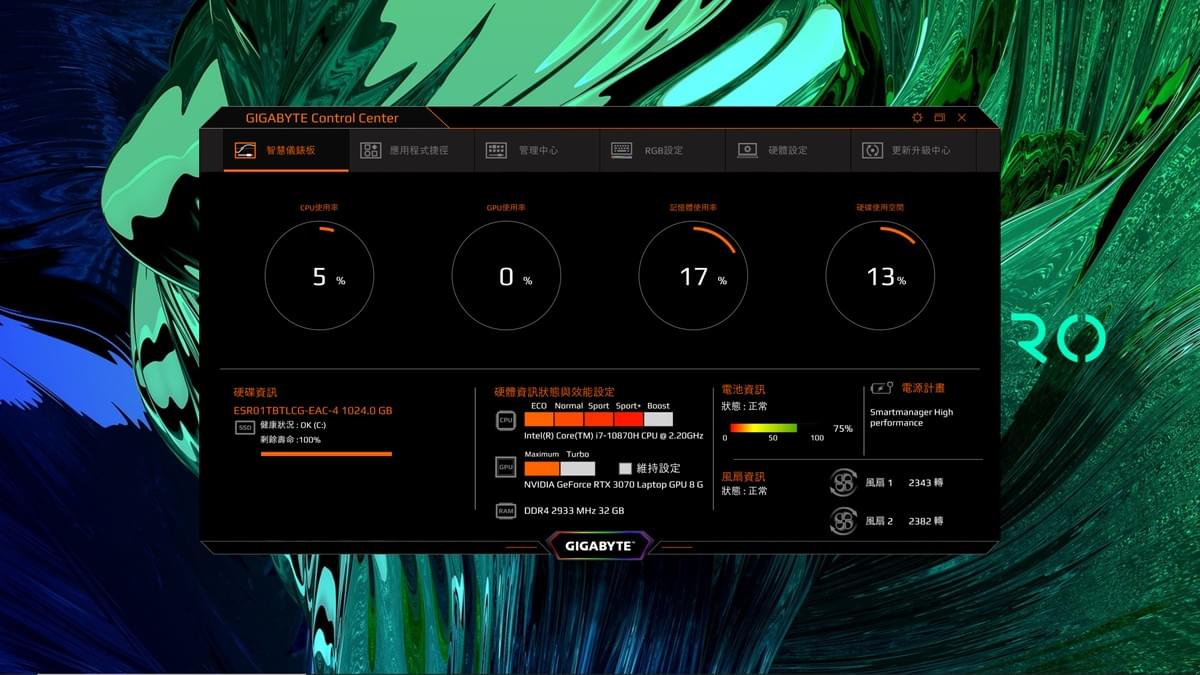Screen dimensions: 1200x675
Task: Open the RGB設定 tab
Action: (661, 150)
